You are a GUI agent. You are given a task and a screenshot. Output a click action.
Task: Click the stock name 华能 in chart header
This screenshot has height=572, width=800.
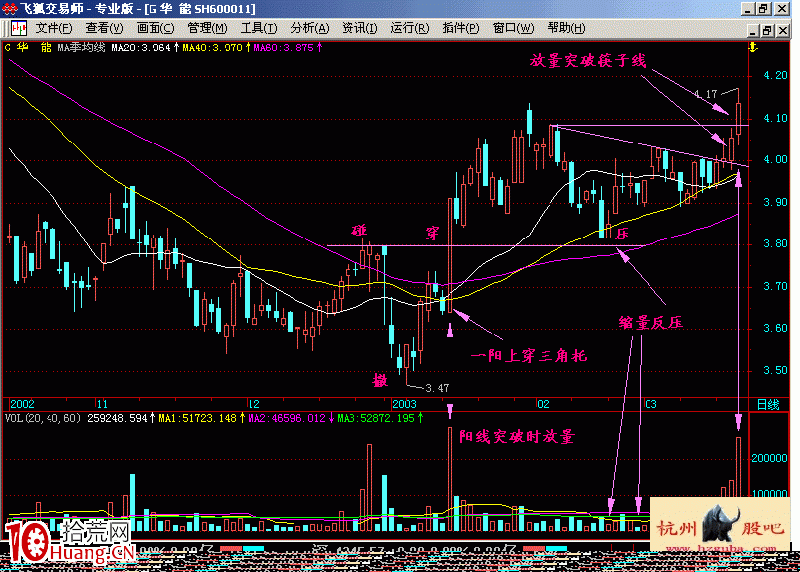(34, 47)
